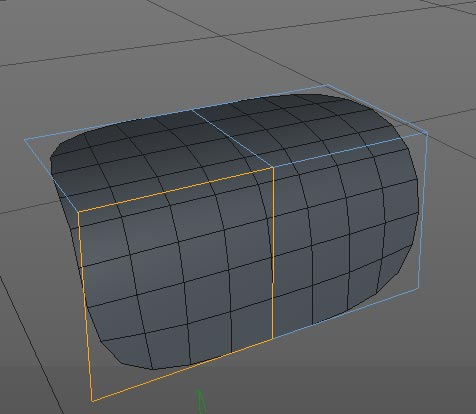Select the orange cage's top-left corner point
The height and width of the screenshot is (414, 476).
tap(79, 212)
